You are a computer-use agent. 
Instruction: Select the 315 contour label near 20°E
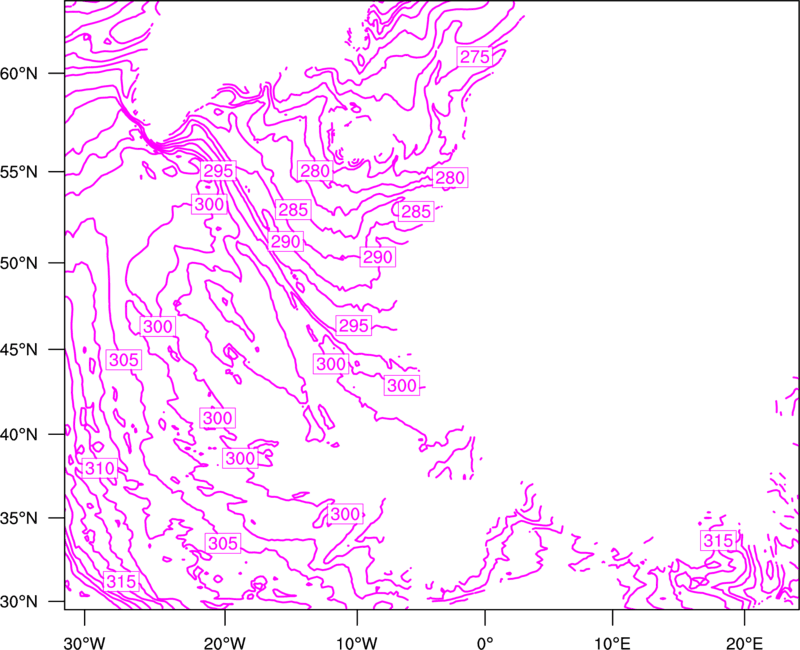(x=718, y=540)
